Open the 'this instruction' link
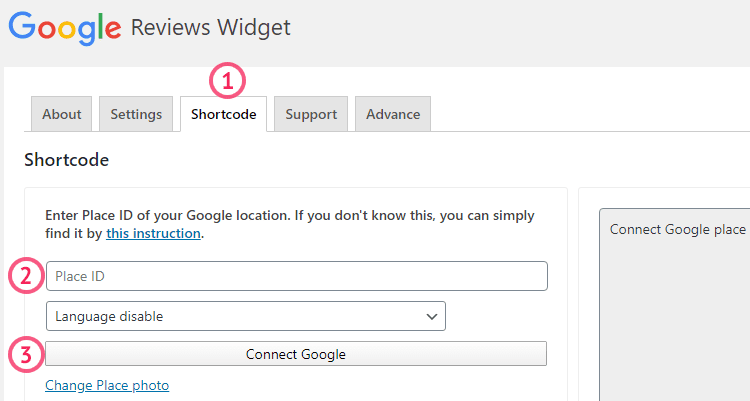The image size is (750, 401). tap(153, 234)
